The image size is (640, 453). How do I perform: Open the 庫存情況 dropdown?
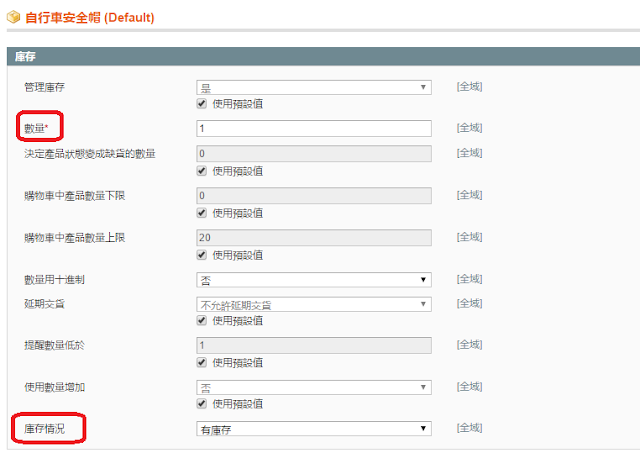click(x=314, y=429)
